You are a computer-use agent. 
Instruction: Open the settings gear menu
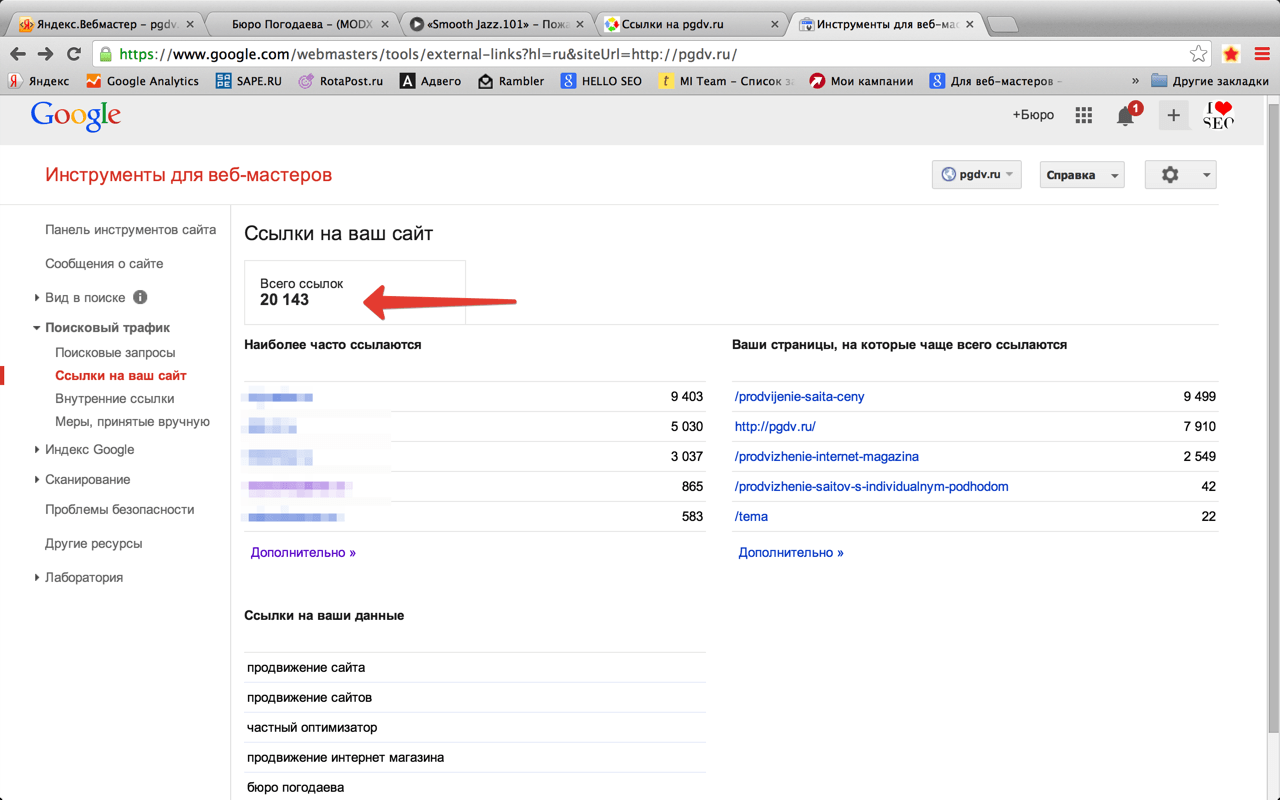point(1179,175)
